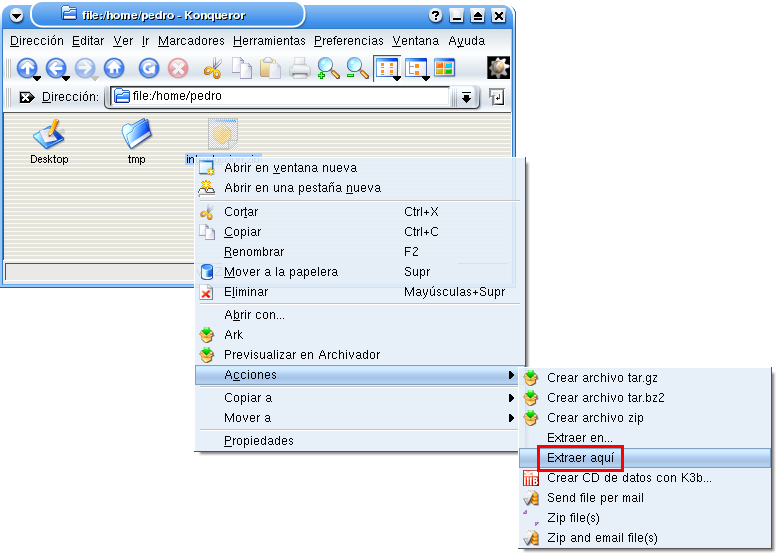Click the clear address bar button

(x=26, y=97)
